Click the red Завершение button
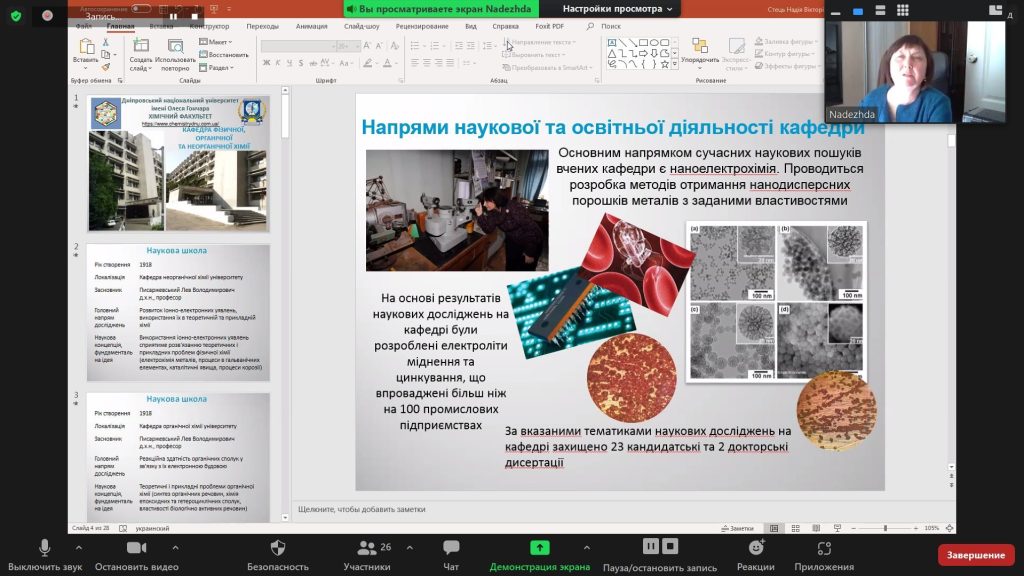 point(976,554)
